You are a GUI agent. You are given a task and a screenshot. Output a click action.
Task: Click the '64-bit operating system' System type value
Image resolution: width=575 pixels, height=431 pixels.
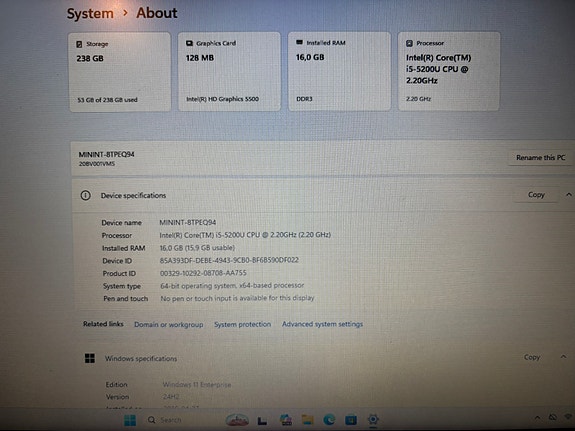click(232, 285)
